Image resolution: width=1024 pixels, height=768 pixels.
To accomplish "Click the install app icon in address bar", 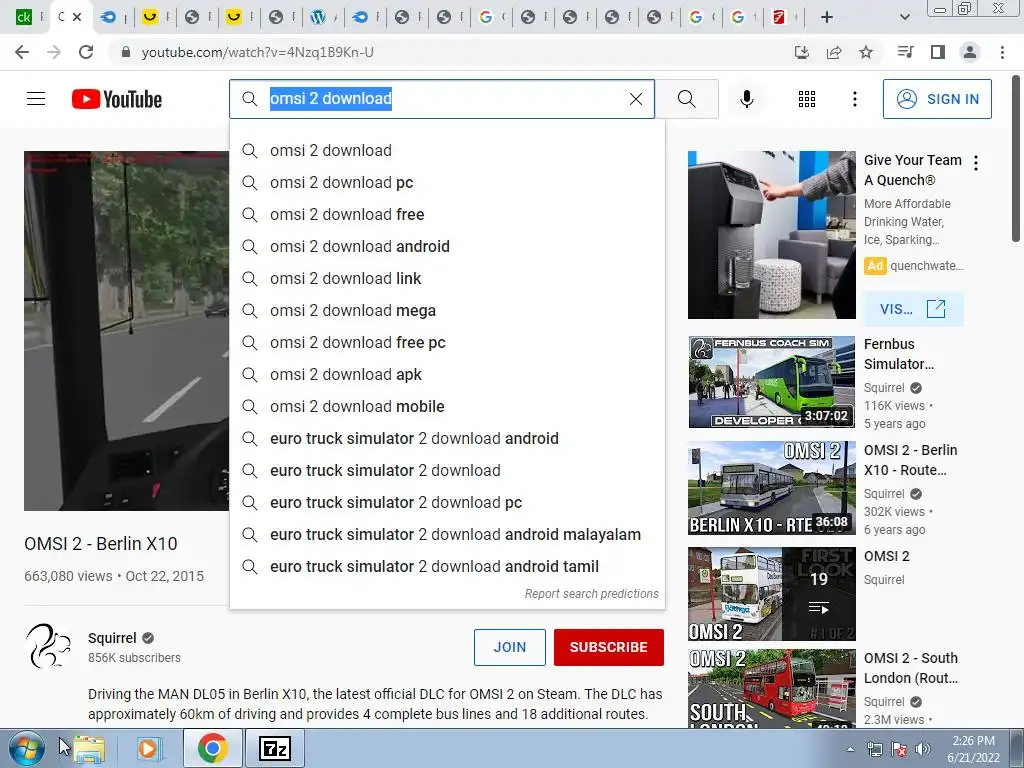I will pos(801,52).
